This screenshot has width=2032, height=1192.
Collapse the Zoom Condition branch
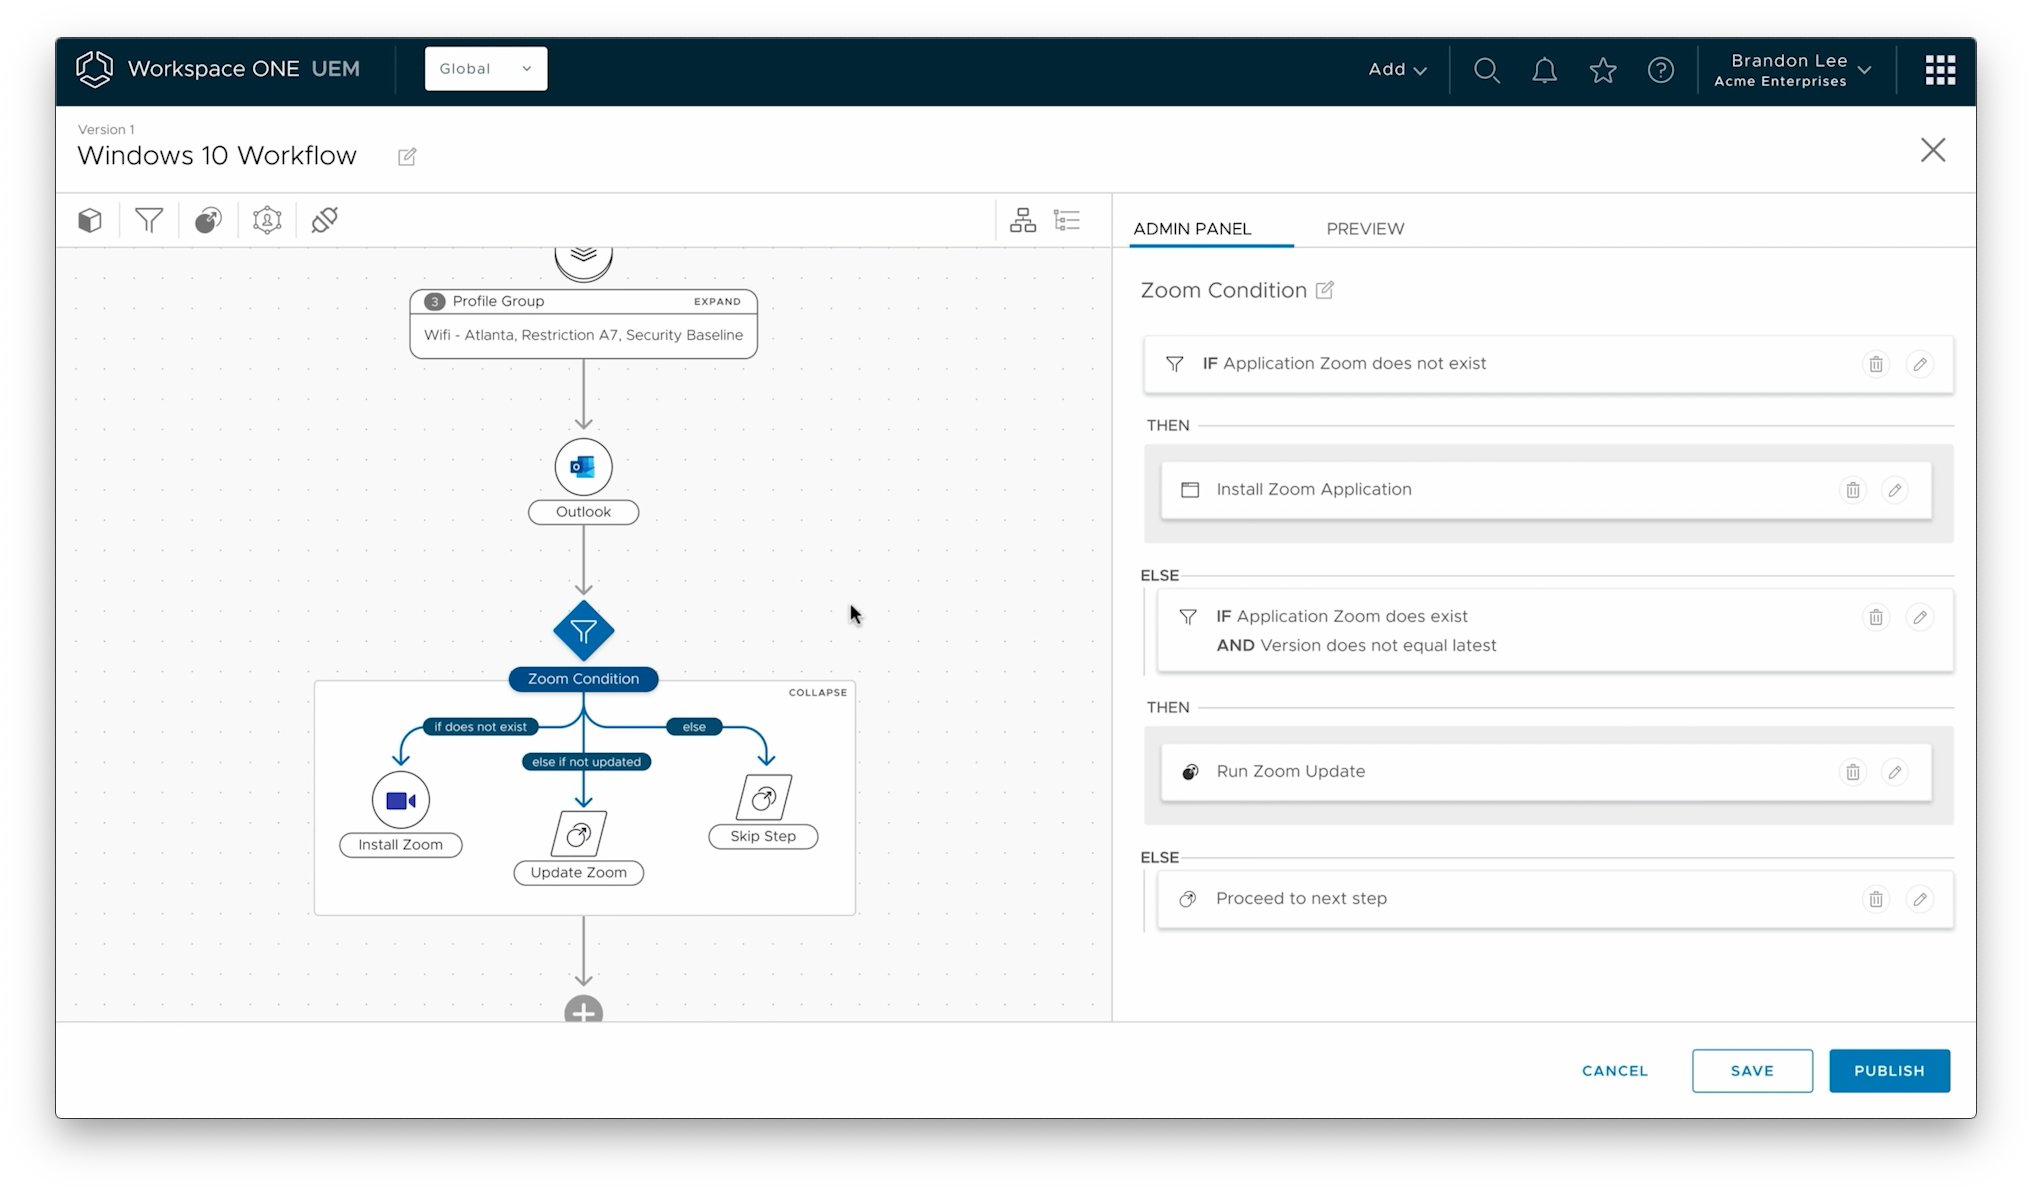817,692
